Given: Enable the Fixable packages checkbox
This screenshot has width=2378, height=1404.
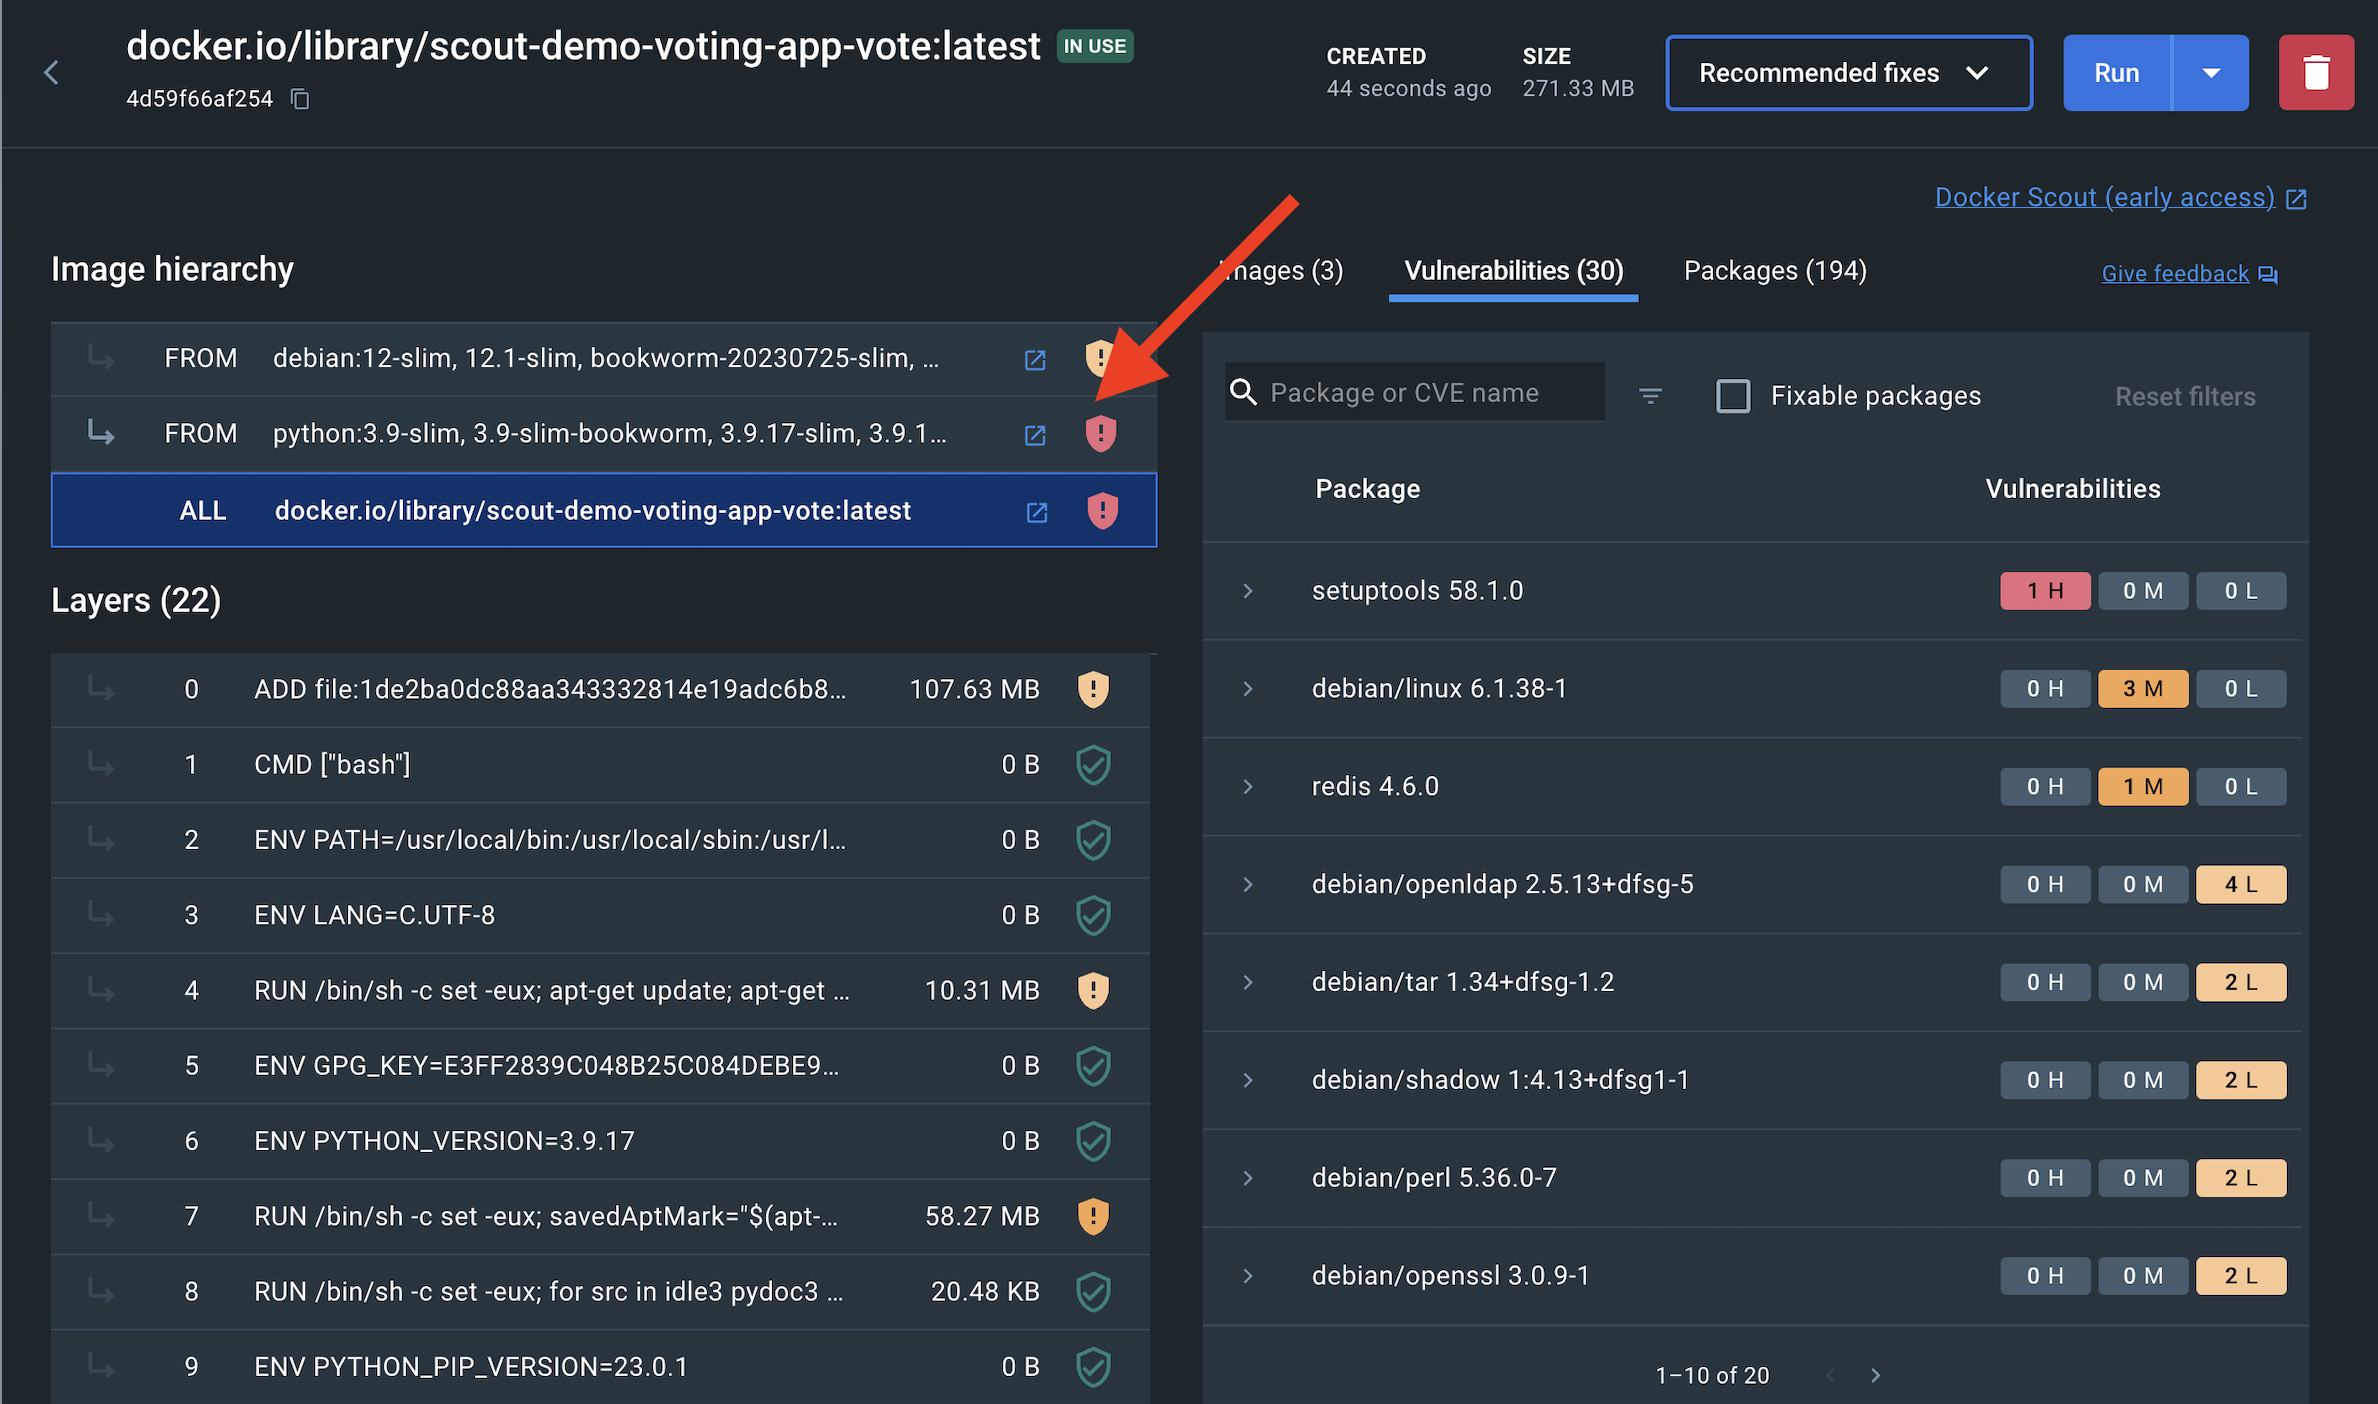Looking at the screenshot, I should (x=1733, y=396).
